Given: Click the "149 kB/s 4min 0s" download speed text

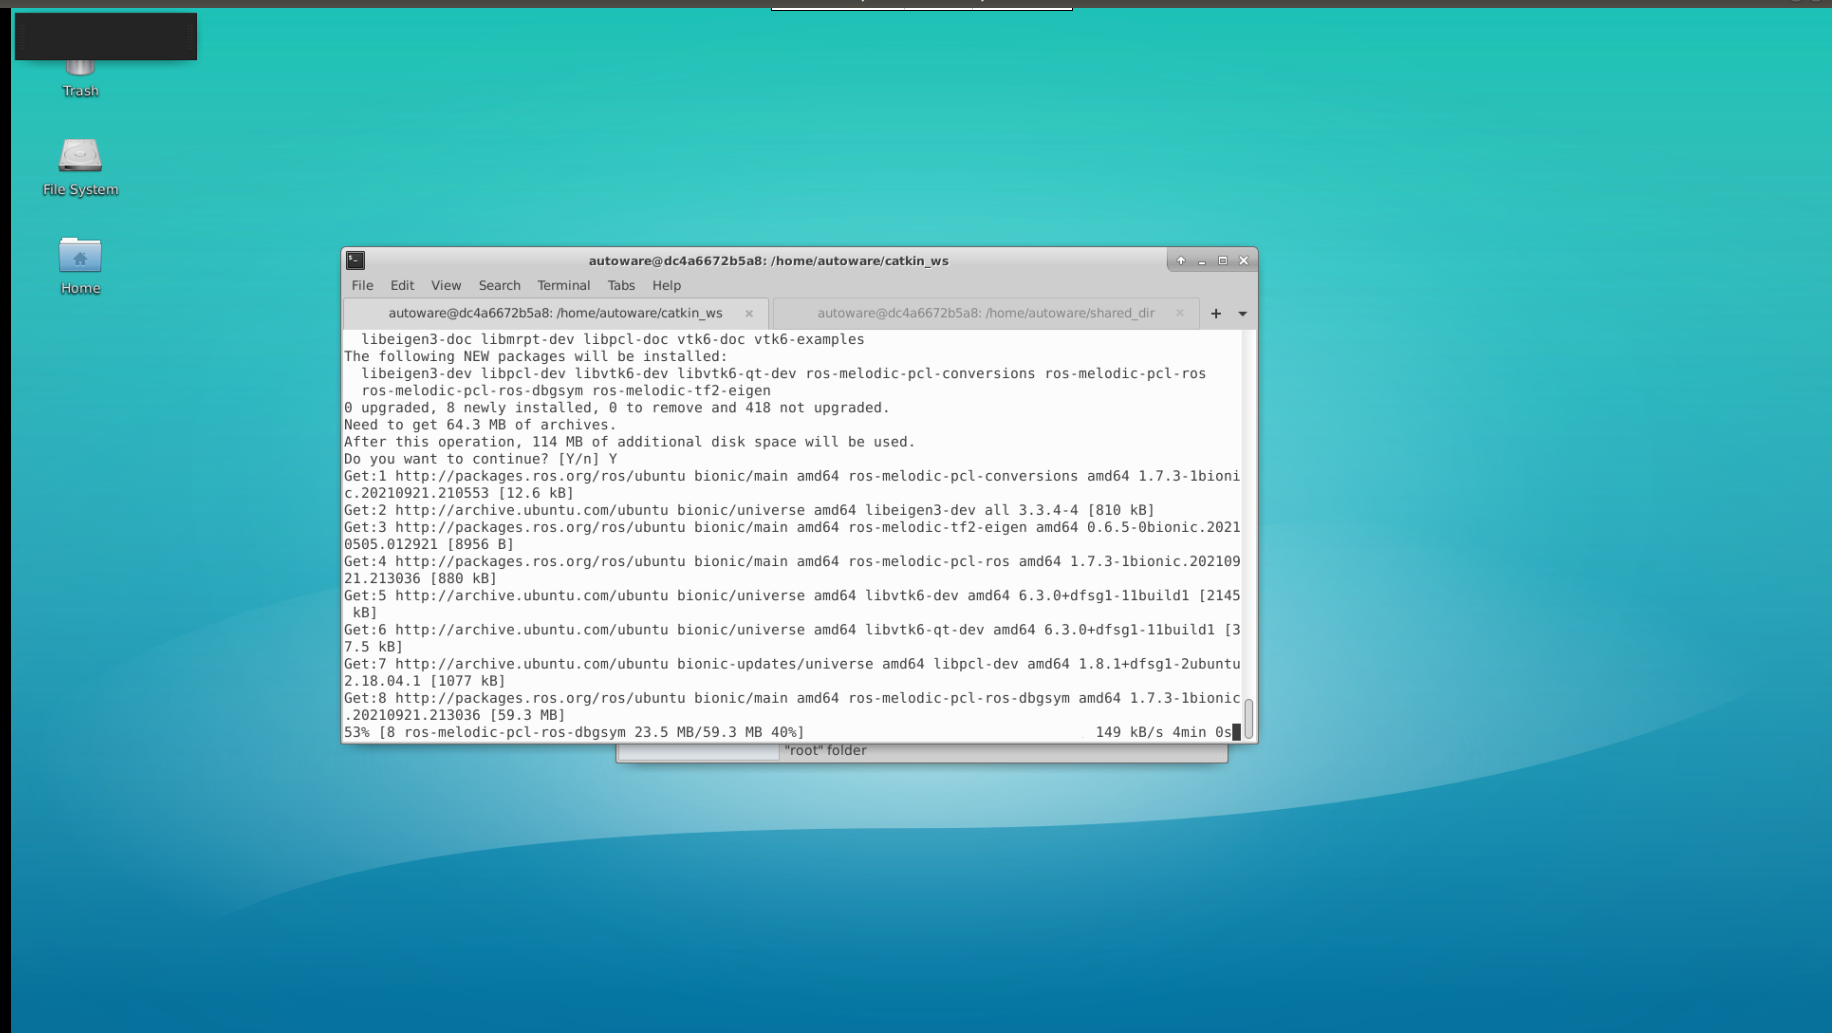Looking at the screenshot, I should 1163,732.
